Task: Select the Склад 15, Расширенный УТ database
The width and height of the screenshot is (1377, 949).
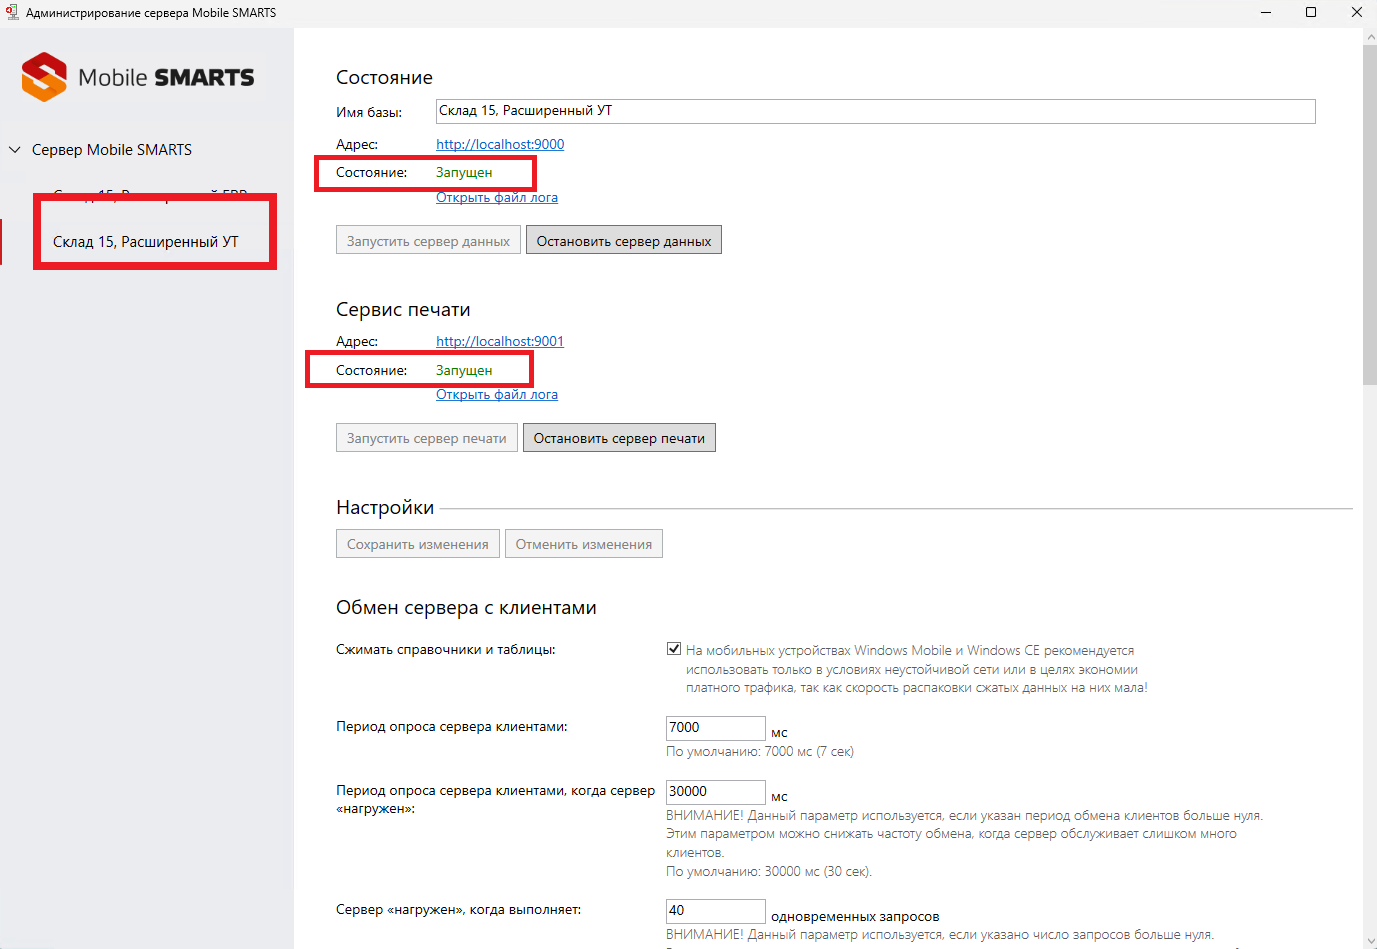Action: click(x=146, y=242)
